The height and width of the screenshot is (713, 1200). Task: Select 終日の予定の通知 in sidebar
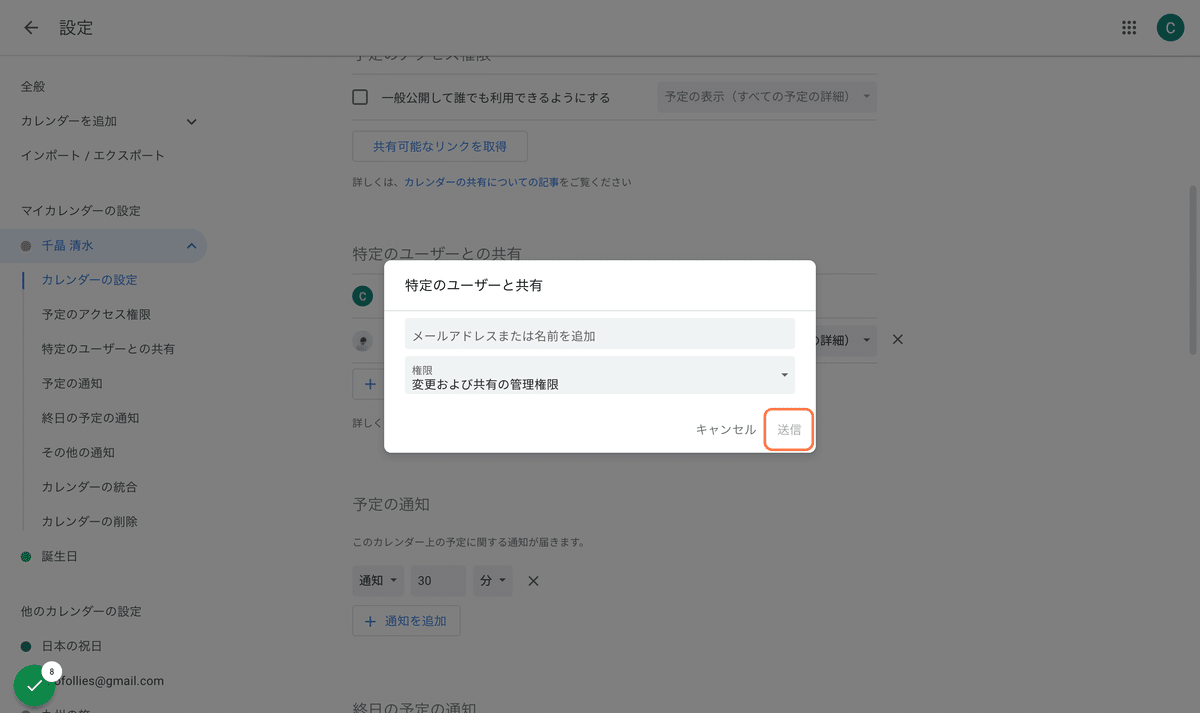coord(90,418)
